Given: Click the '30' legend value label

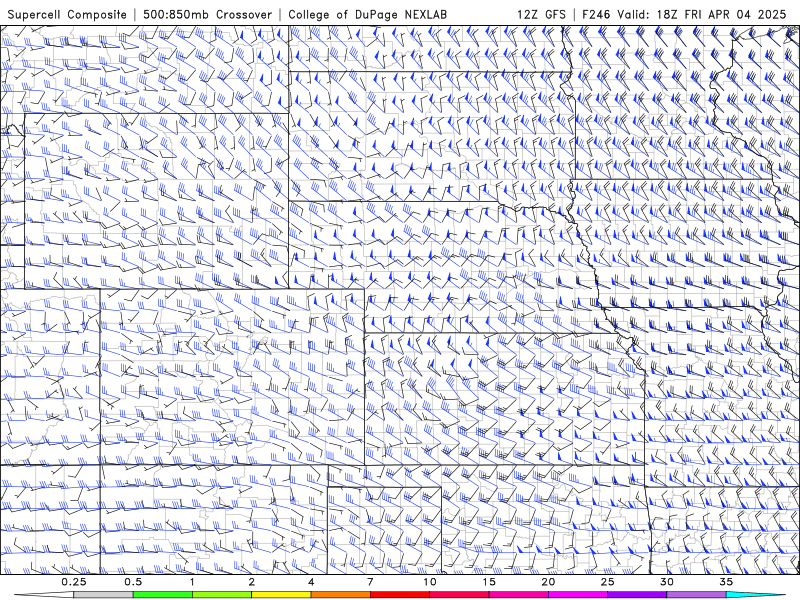Looking at the screenshot, I should point(667,582).
